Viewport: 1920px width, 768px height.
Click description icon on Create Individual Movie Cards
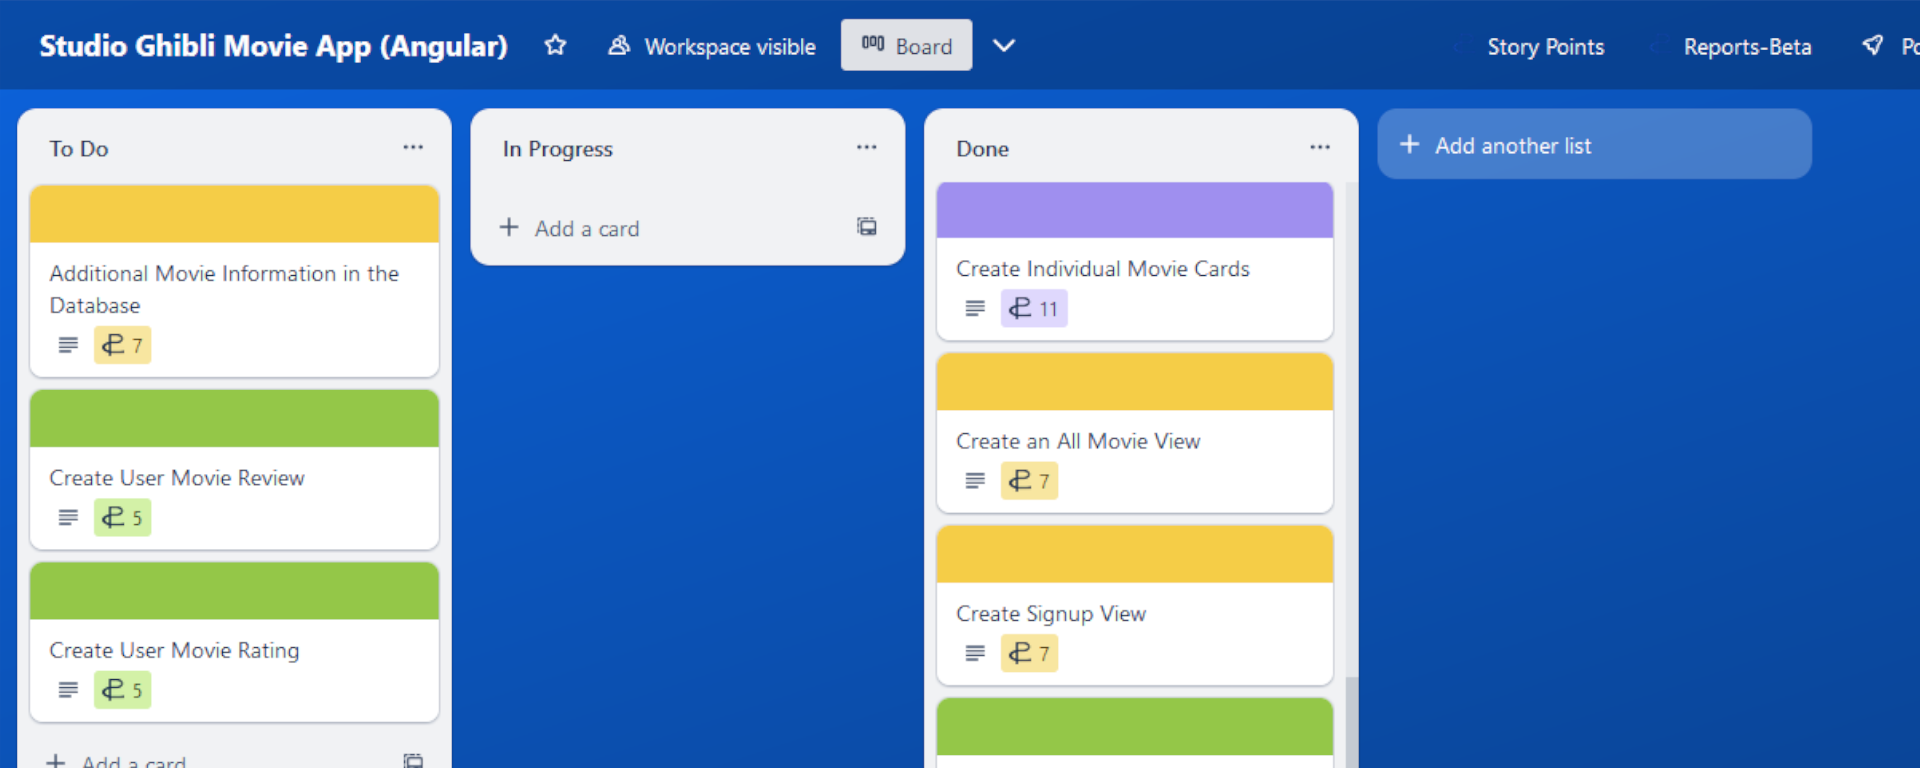975,308
